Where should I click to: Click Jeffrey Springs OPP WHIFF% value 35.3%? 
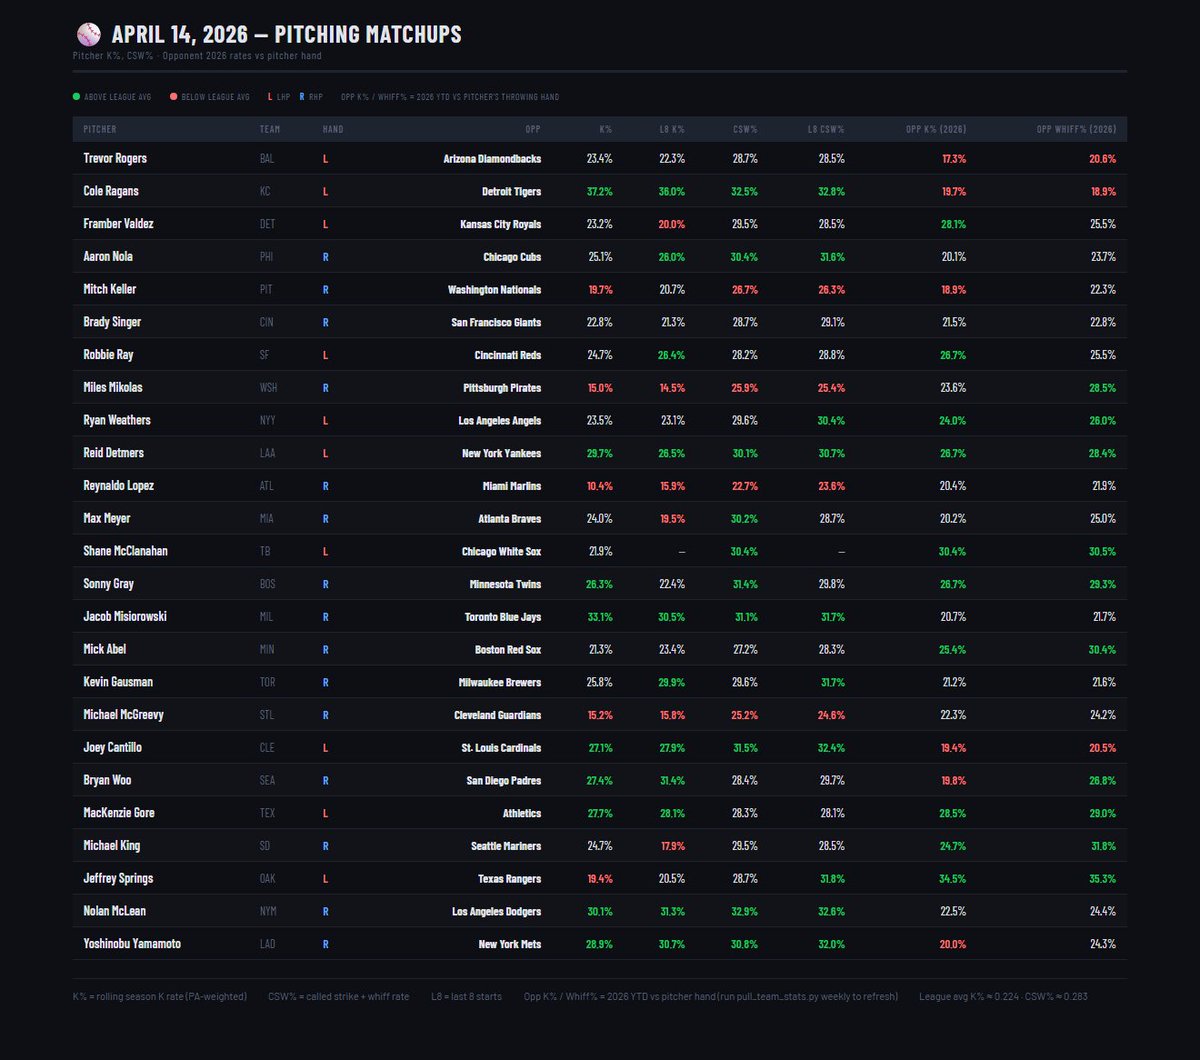coord(1103,879)
